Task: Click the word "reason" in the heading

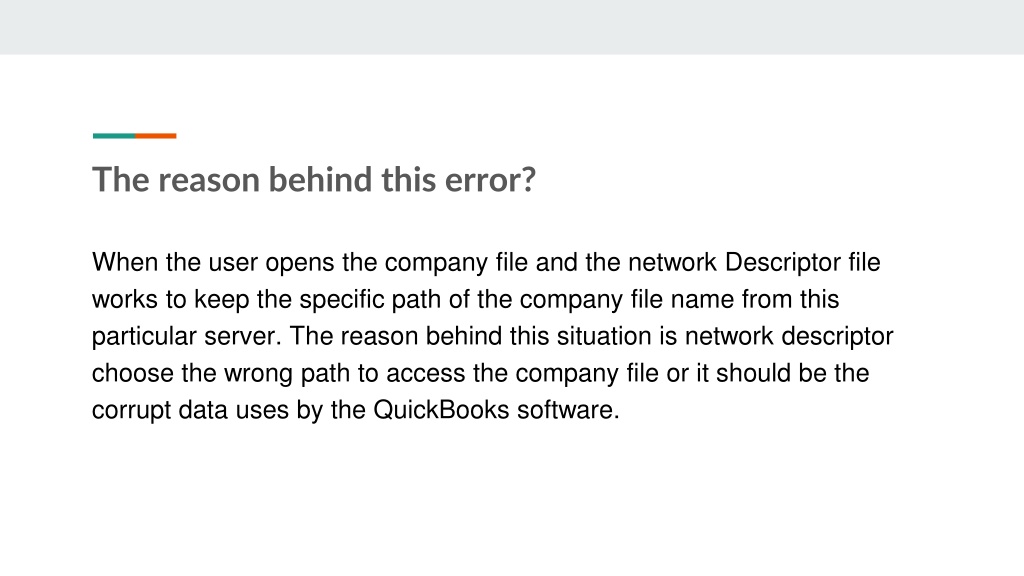Action: (x=209, y=181)
